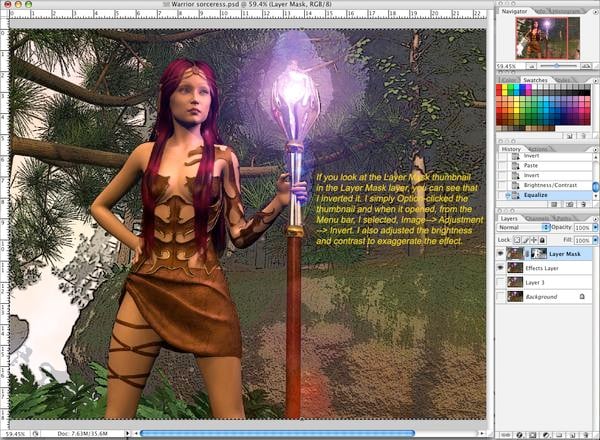Pick yellow swatch in top row
The width and height of the screenshot is (600, 440).
[505, 87]
